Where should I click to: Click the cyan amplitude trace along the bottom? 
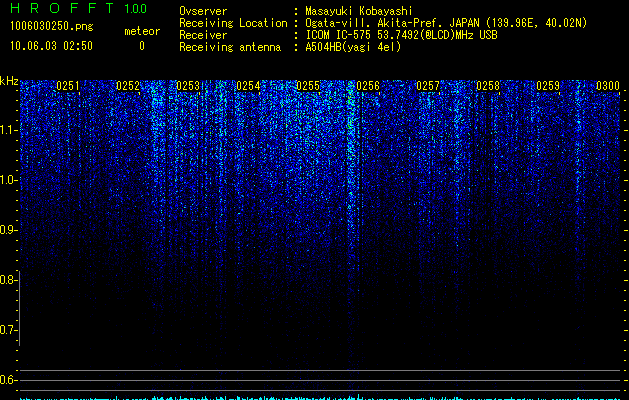[321, 398]
